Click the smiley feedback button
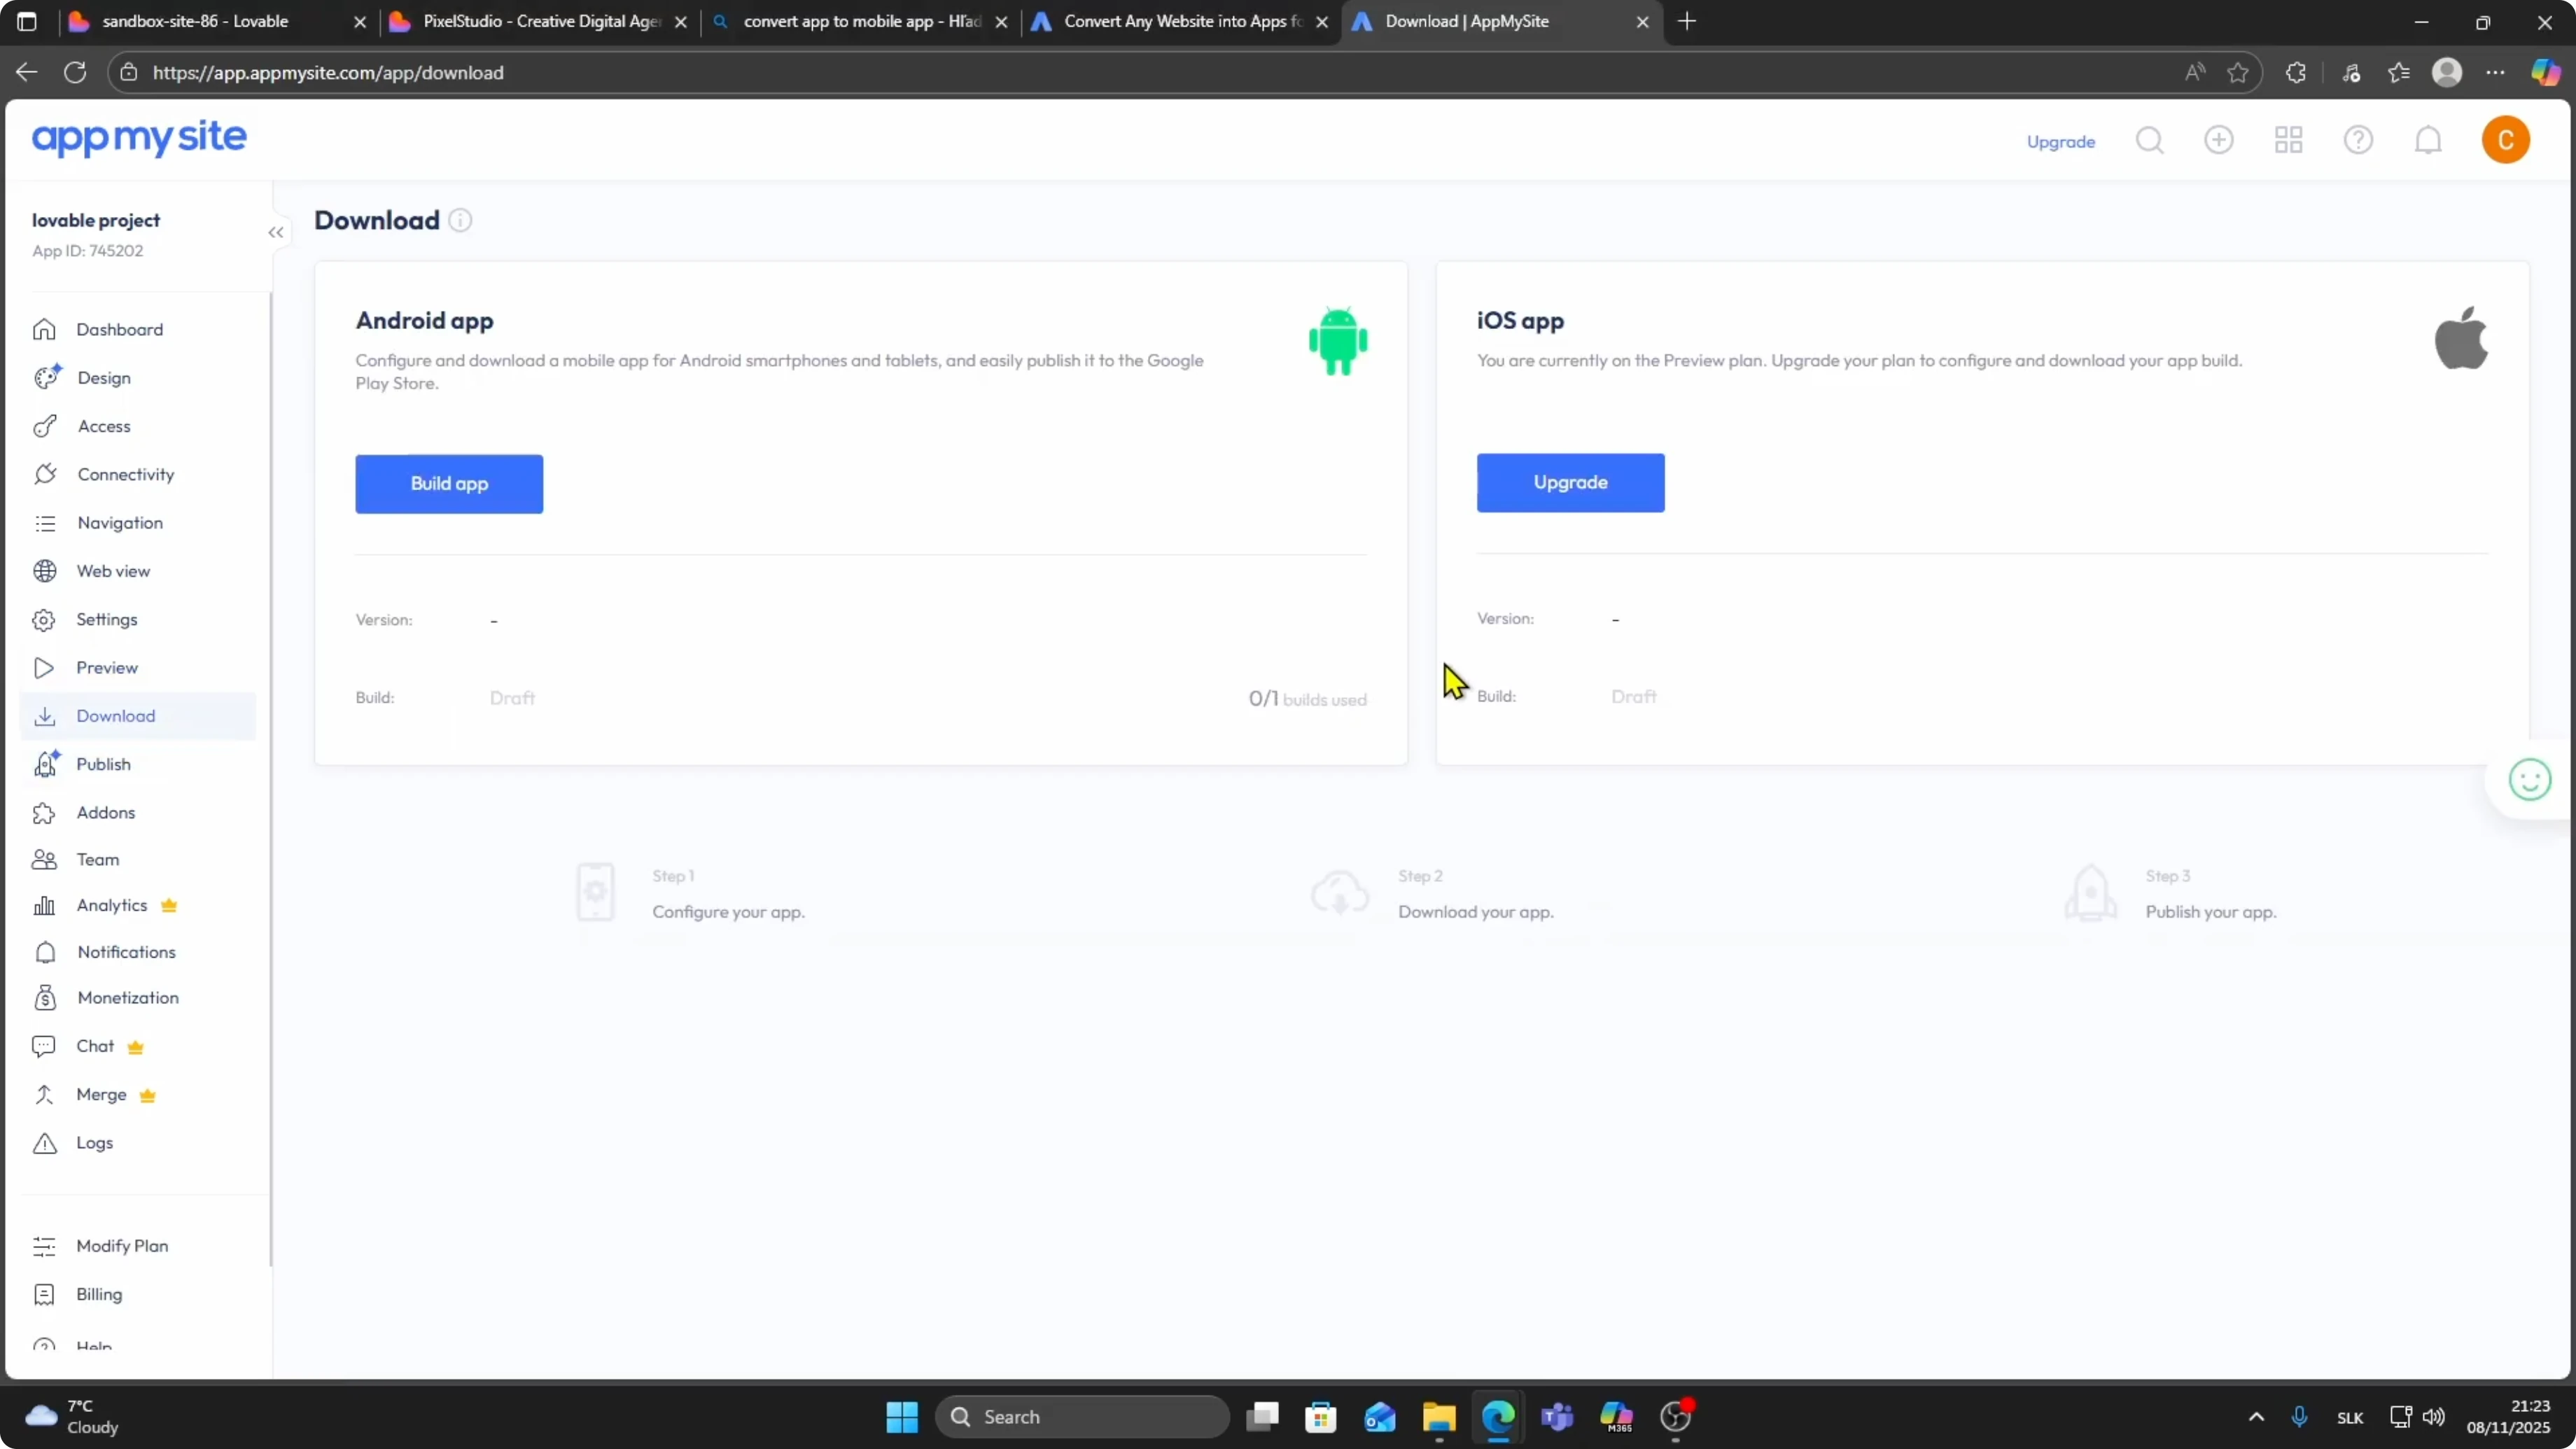The image size is (2576, 1449). click(x=2529, y=780)
